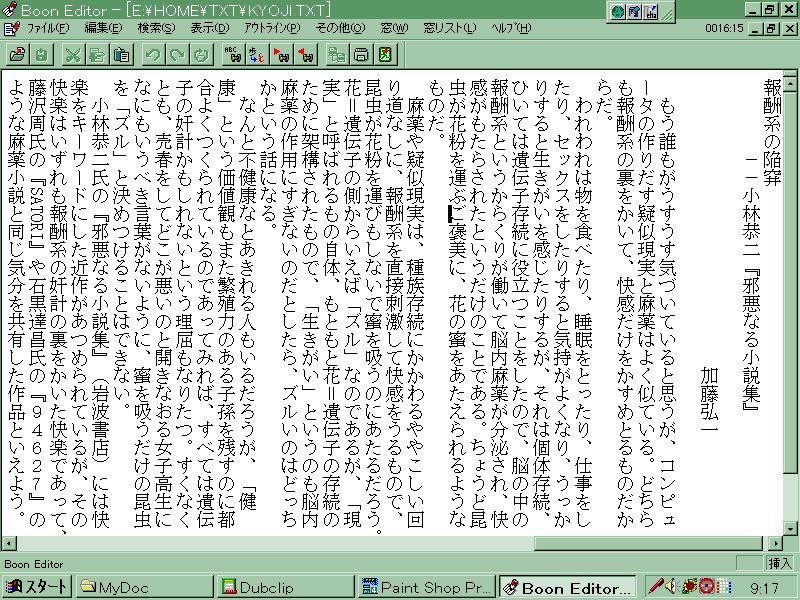Open the 検索(S) menu
Image resolution: width=800 pixels, height=600 pixels.
(156, 28)
